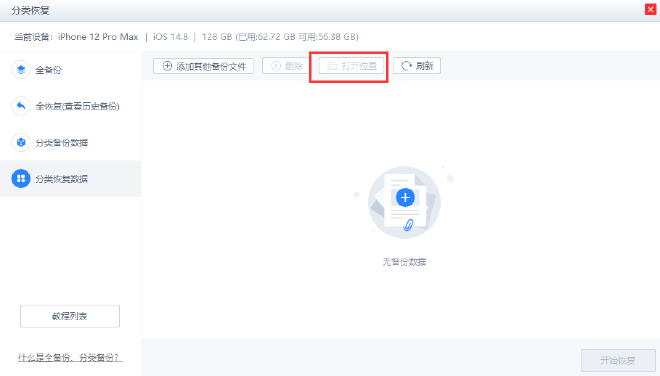The image size is (660, 376).
Task: Click 打开位置 button
Action: pyautogui.click(x=351, y=66)
